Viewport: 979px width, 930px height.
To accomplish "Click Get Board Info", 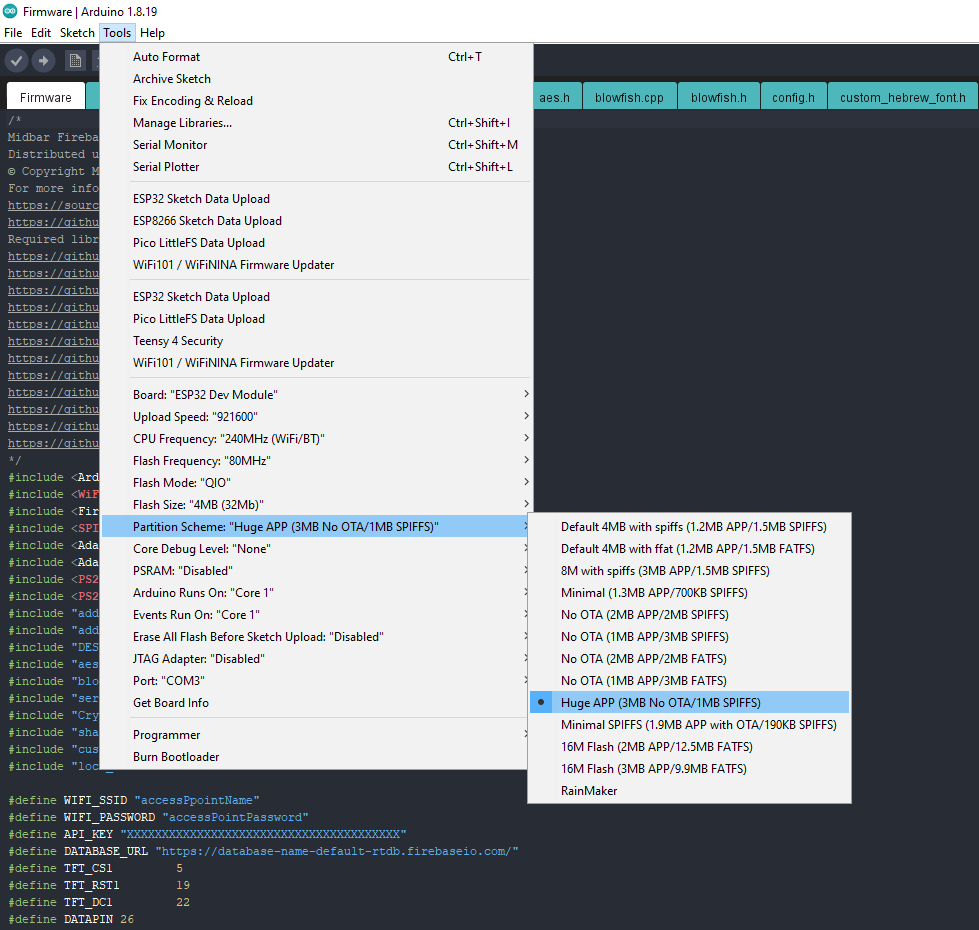I will (317, 703).
